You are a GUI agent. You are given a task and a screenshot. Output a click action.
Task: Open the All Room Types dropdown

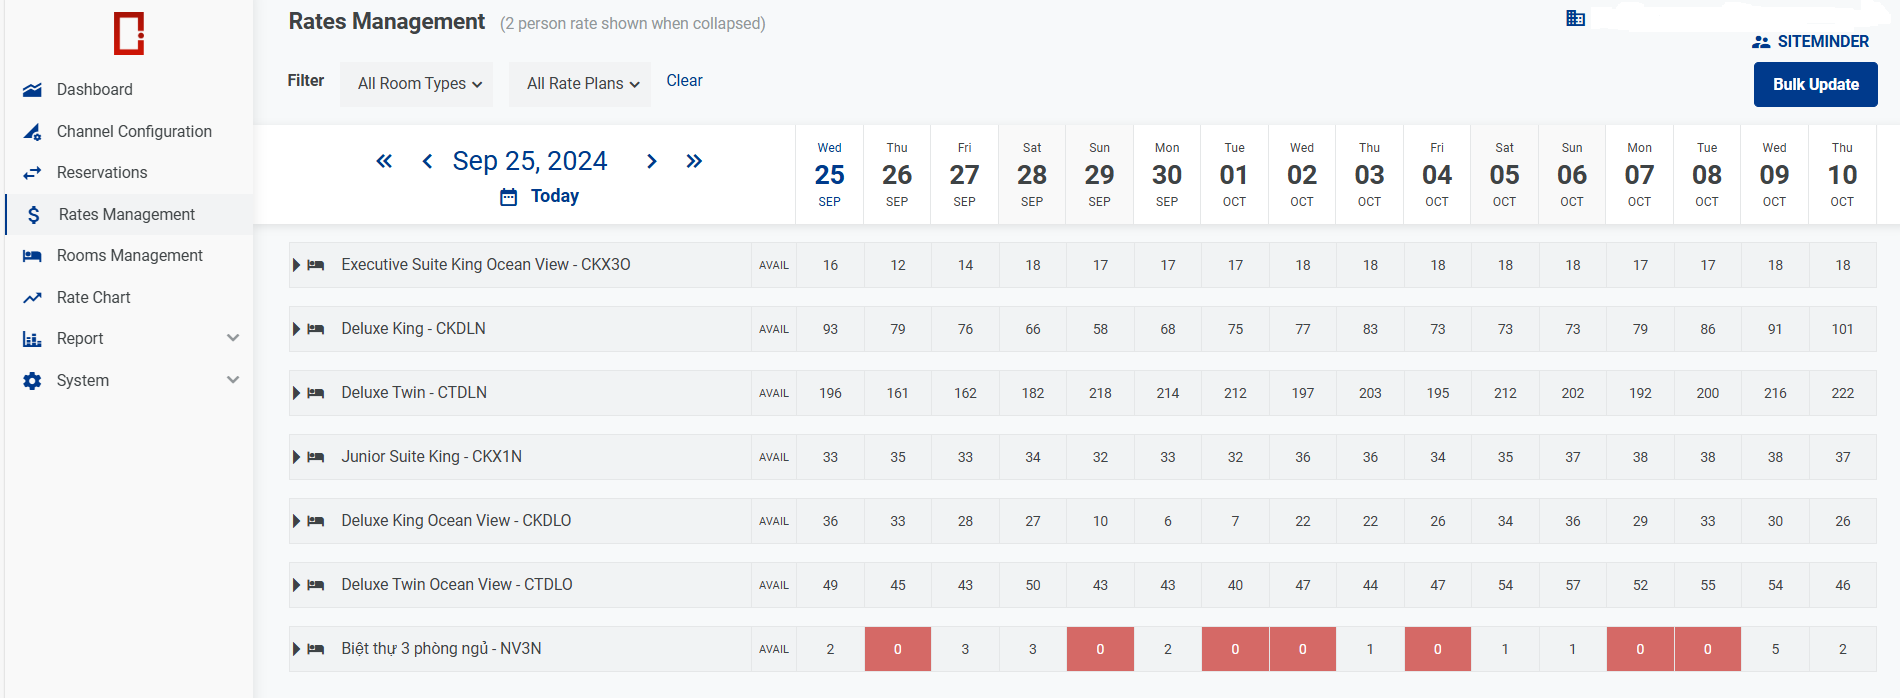tap(419, 84)
